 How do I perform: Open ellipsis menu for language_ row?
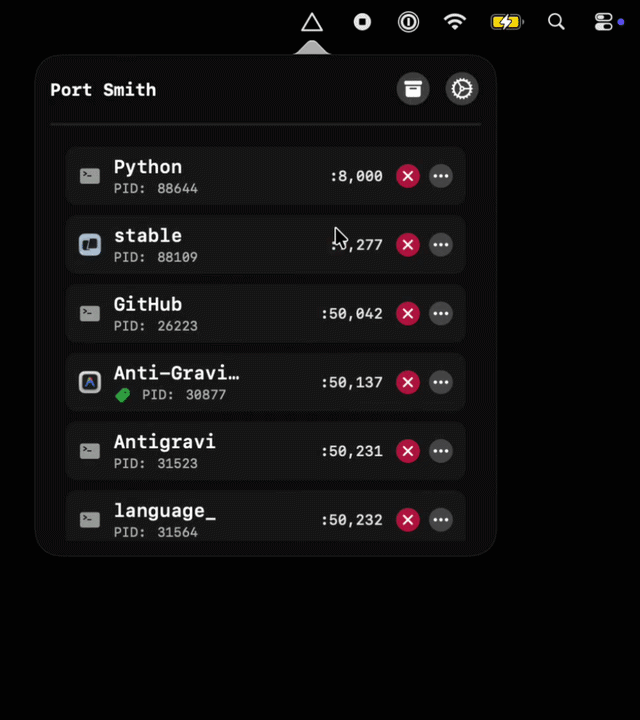pyautogui.click(x=441, y=520)
